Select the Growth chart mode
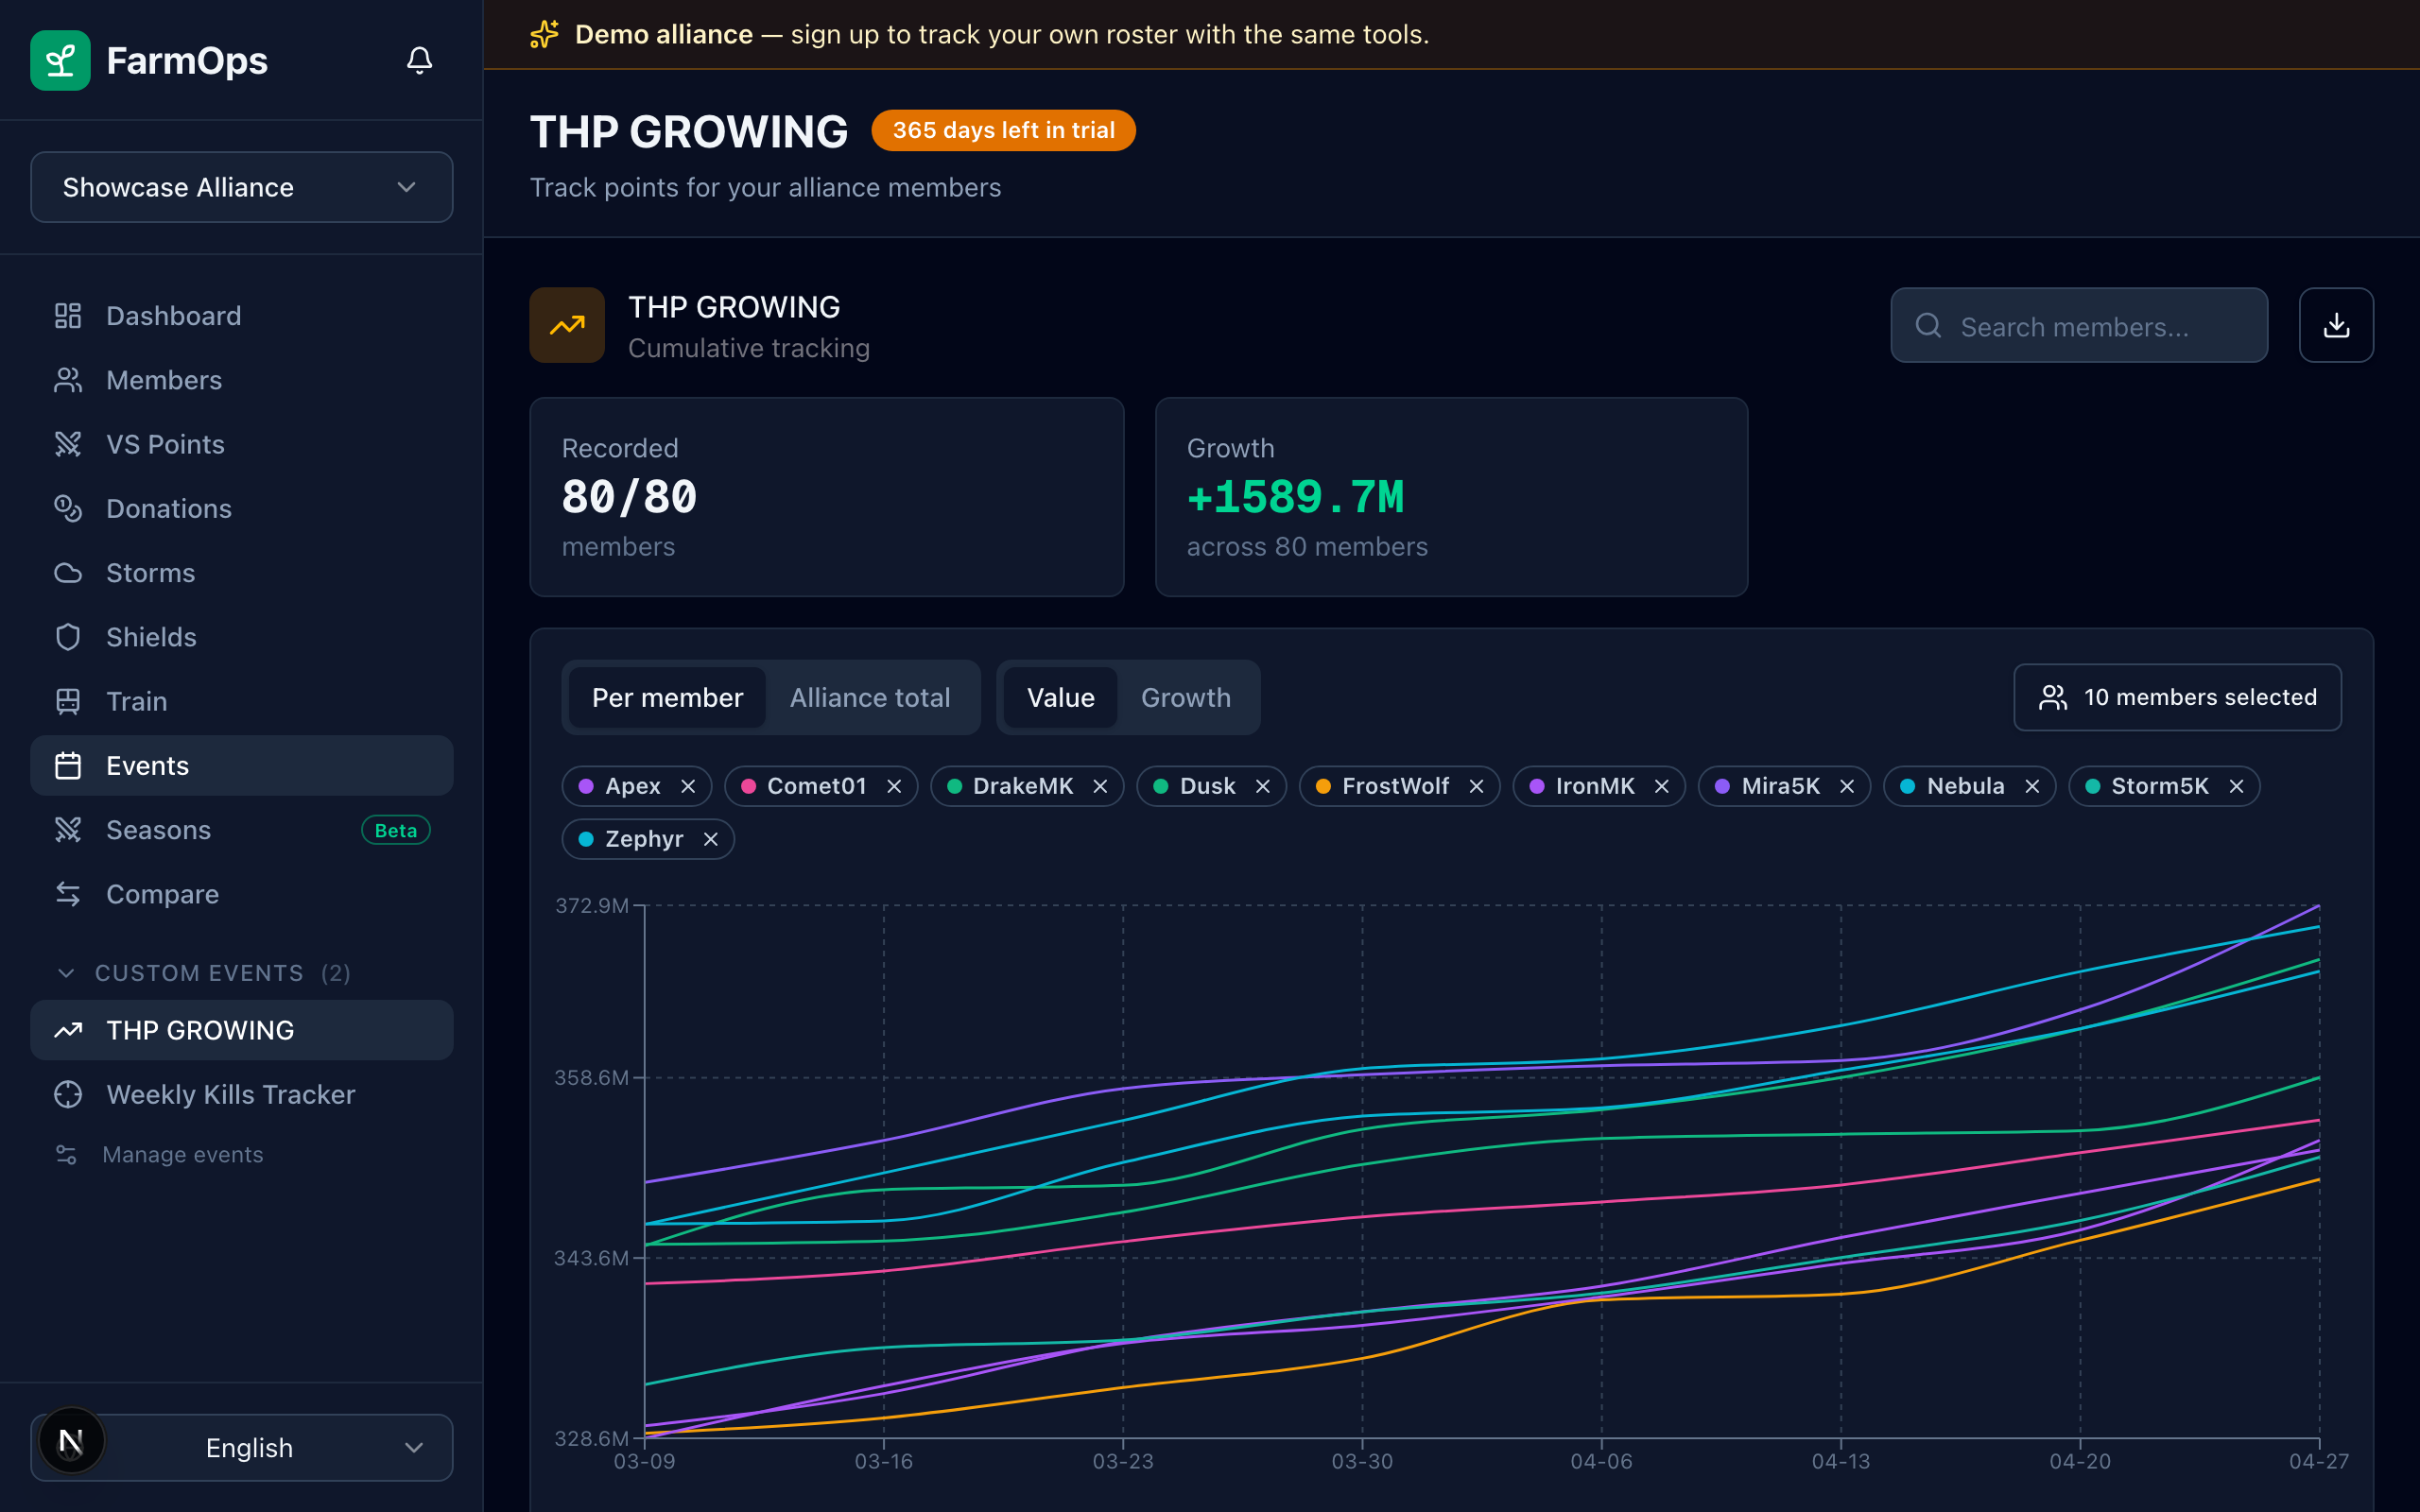The image size is (2420, 1512). pos(1186,697)
